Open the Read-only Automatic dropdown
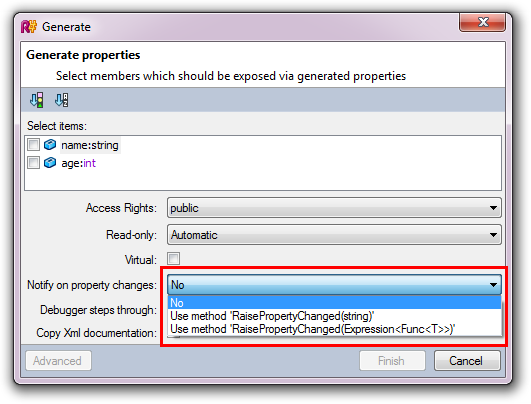This screenshot has width=531, height=404. pyautogui.click(x=334, y=235)
